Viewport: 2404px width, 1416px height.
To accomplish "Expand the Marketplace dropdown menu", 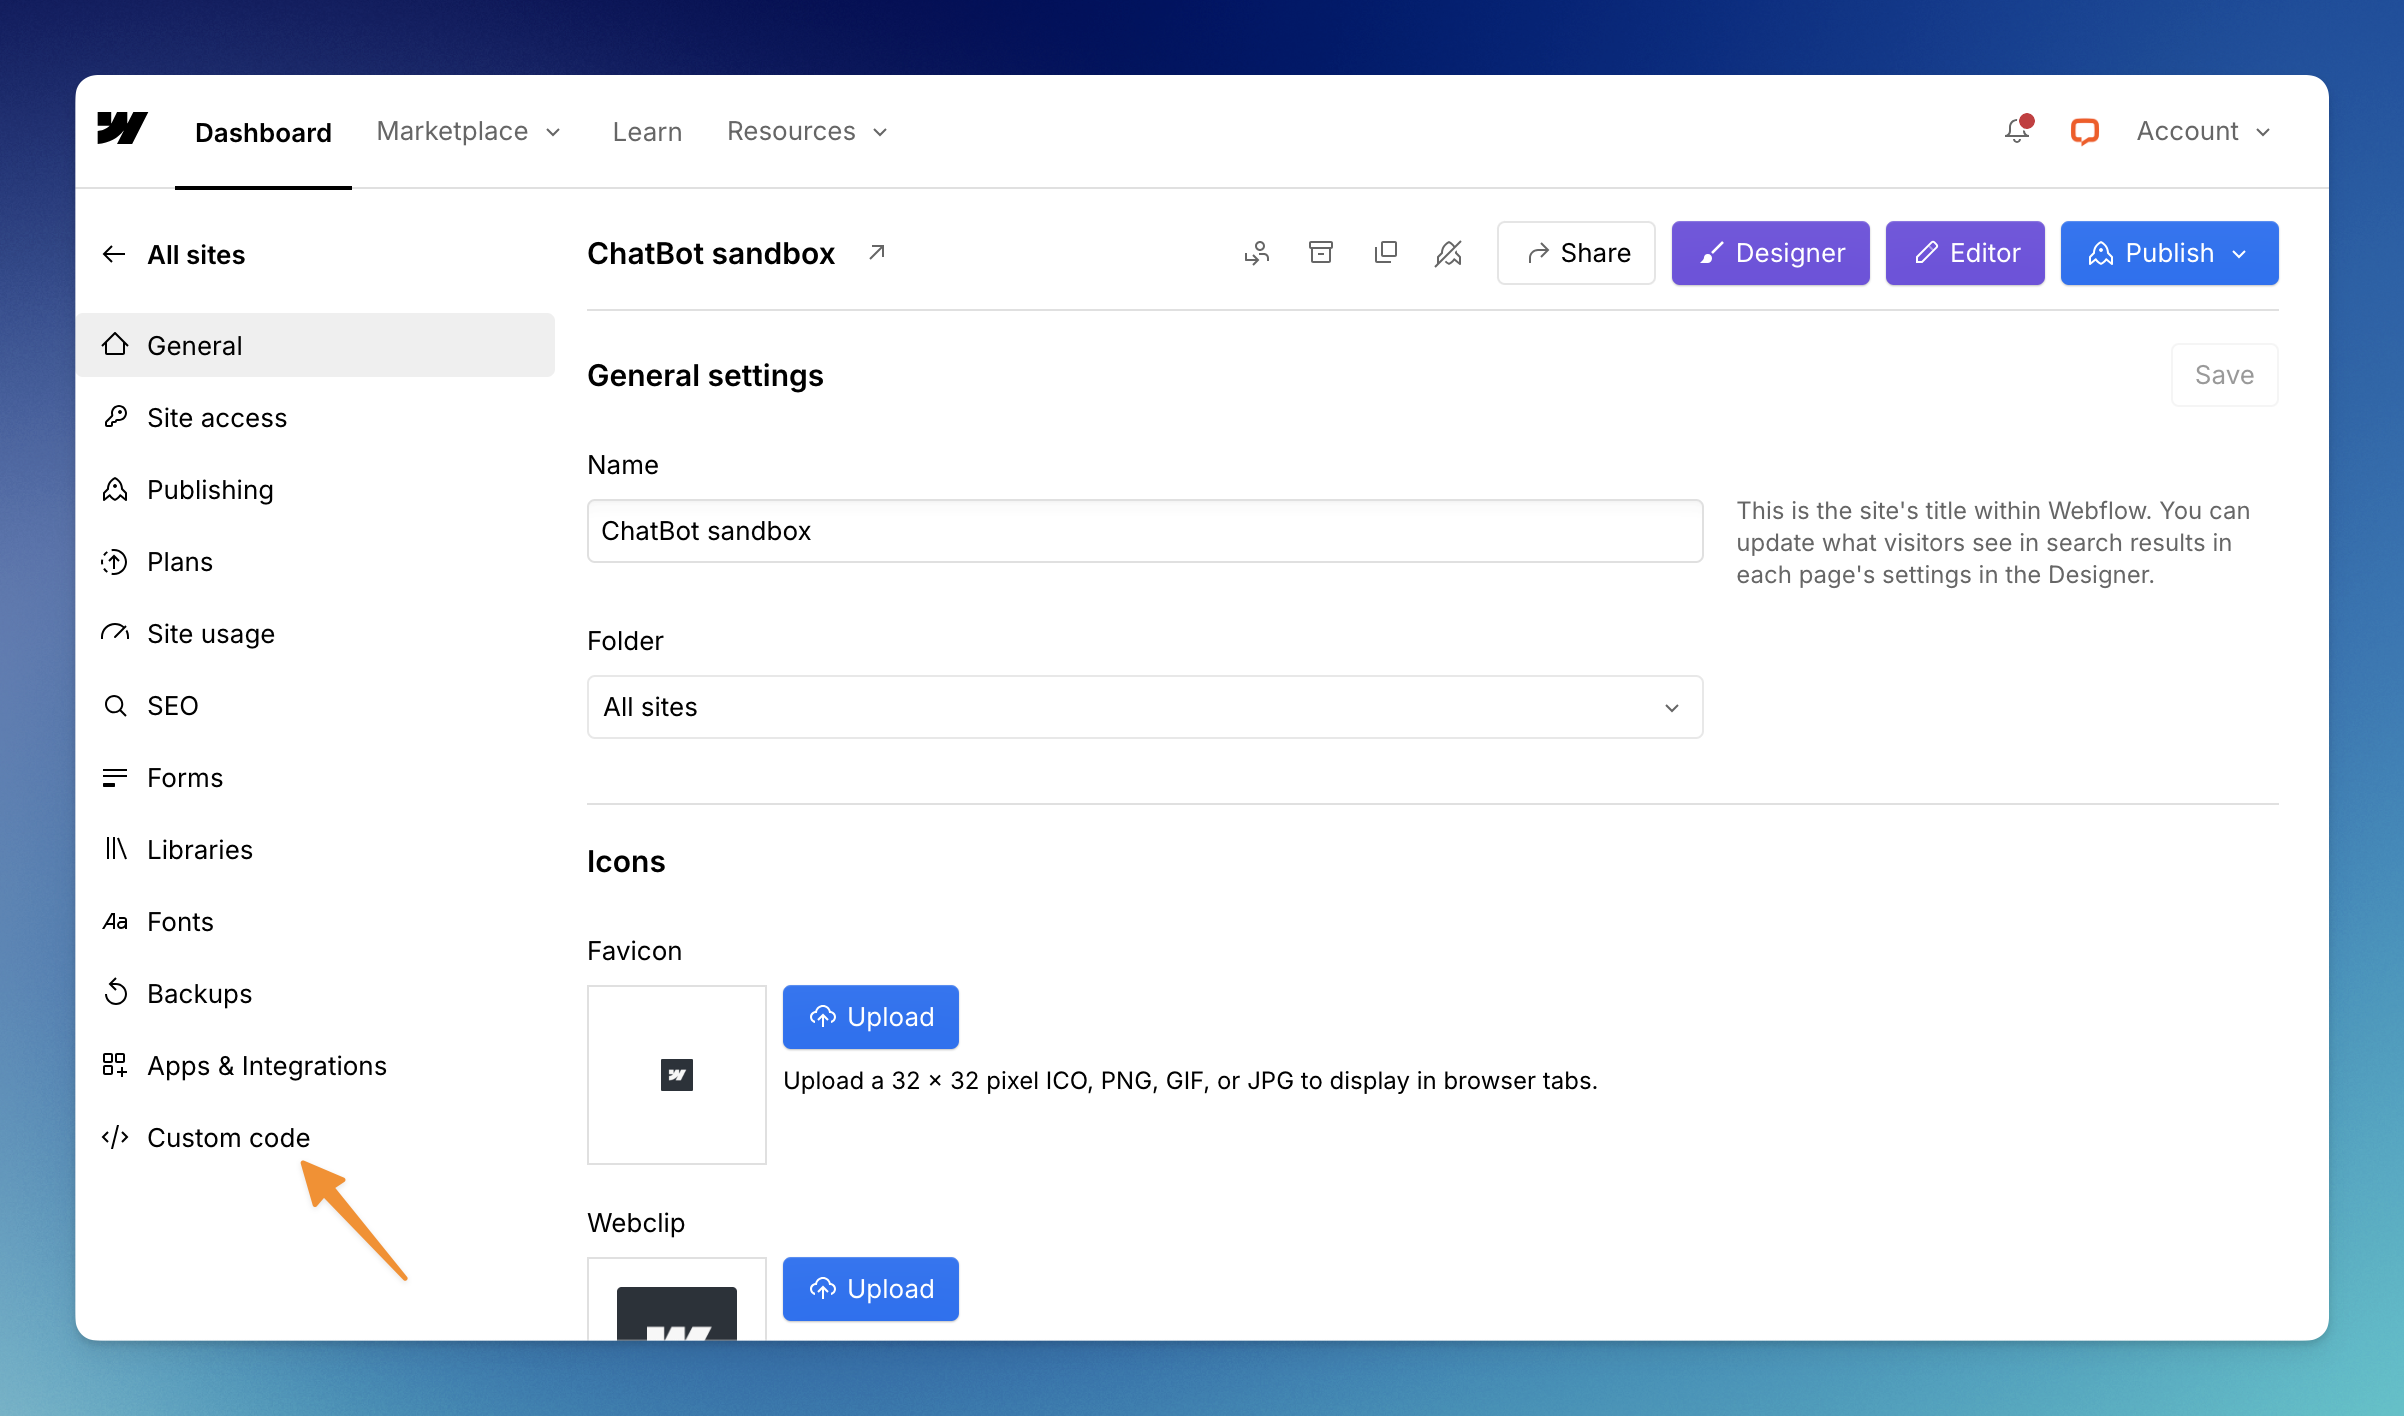I will [468, 131].
